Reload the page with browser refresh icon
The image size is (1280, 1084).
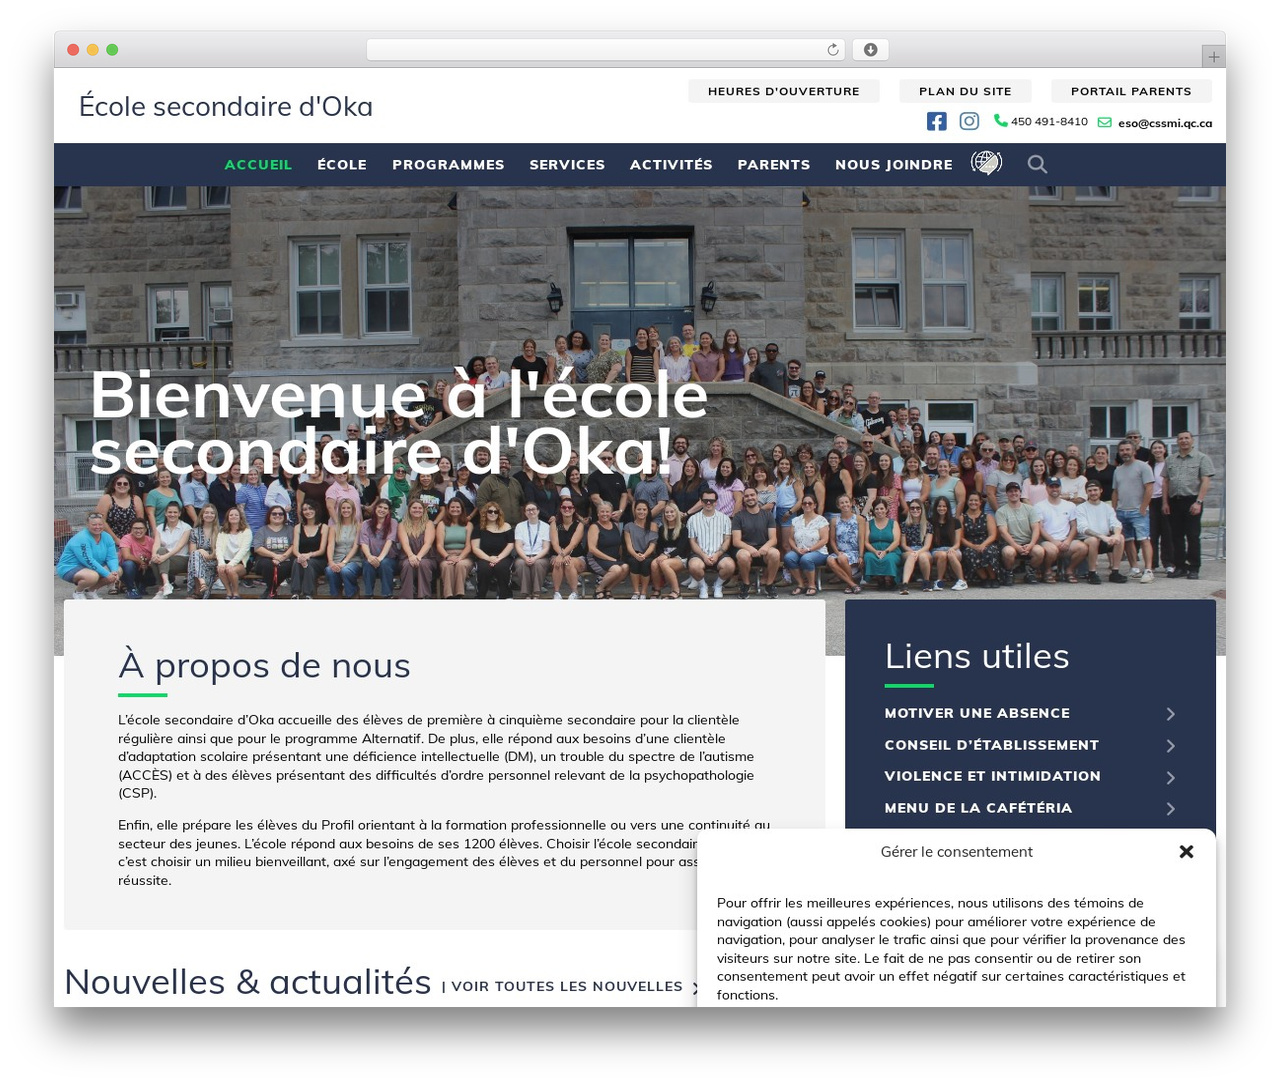pos(833,49)
